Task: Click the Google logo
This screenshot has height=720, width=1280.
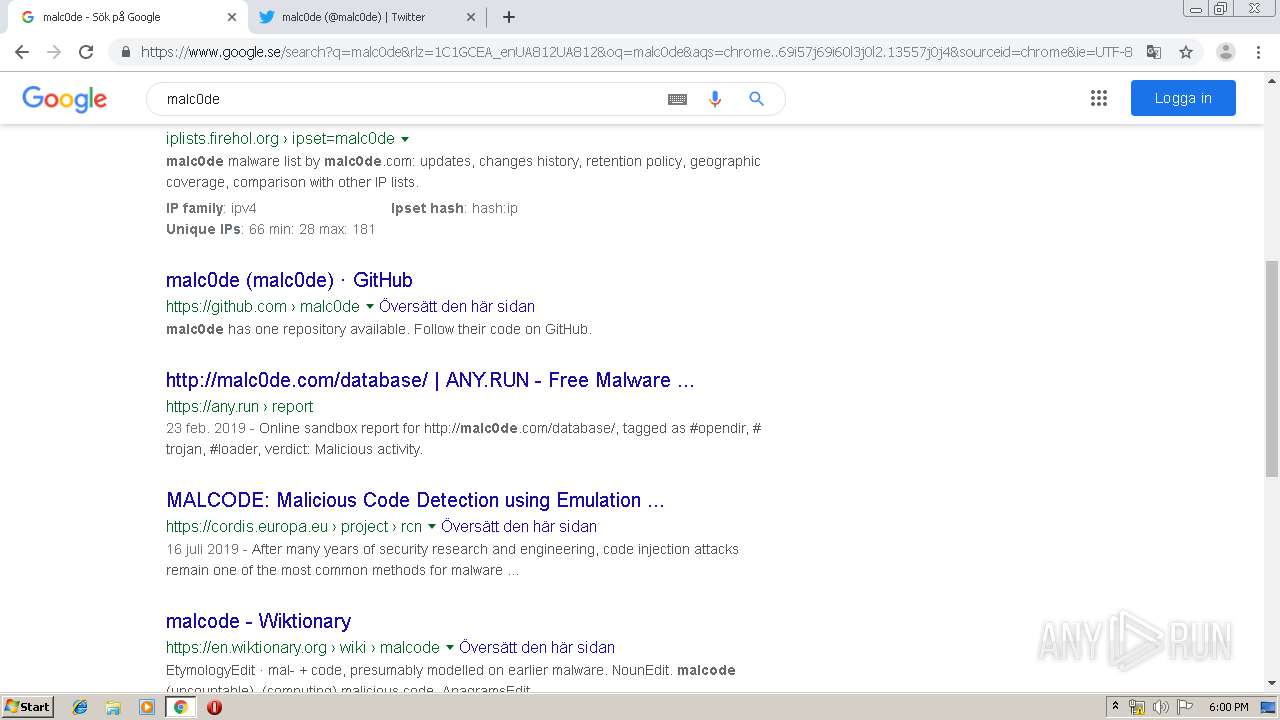Action: click(64, 99)
